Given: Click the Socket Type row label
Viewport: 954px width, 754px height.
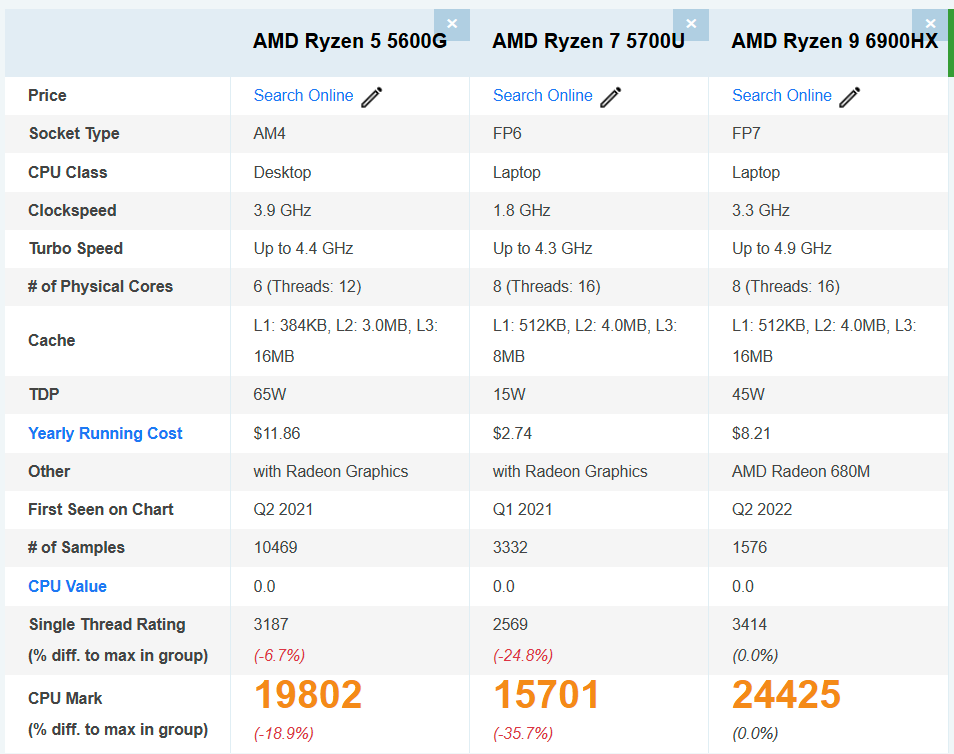Looking at the screenshot, I should [74, 134].
